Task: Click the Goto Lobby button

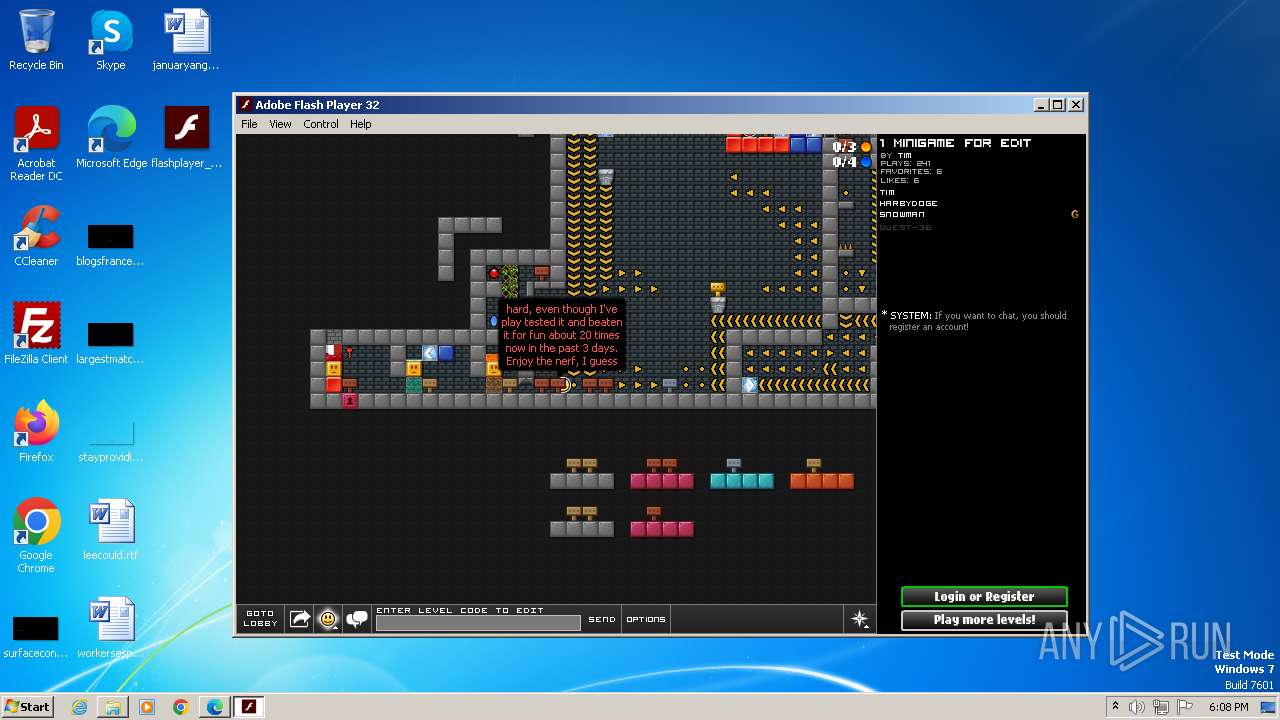Action: pyautogui.click(x=260, y=619)
